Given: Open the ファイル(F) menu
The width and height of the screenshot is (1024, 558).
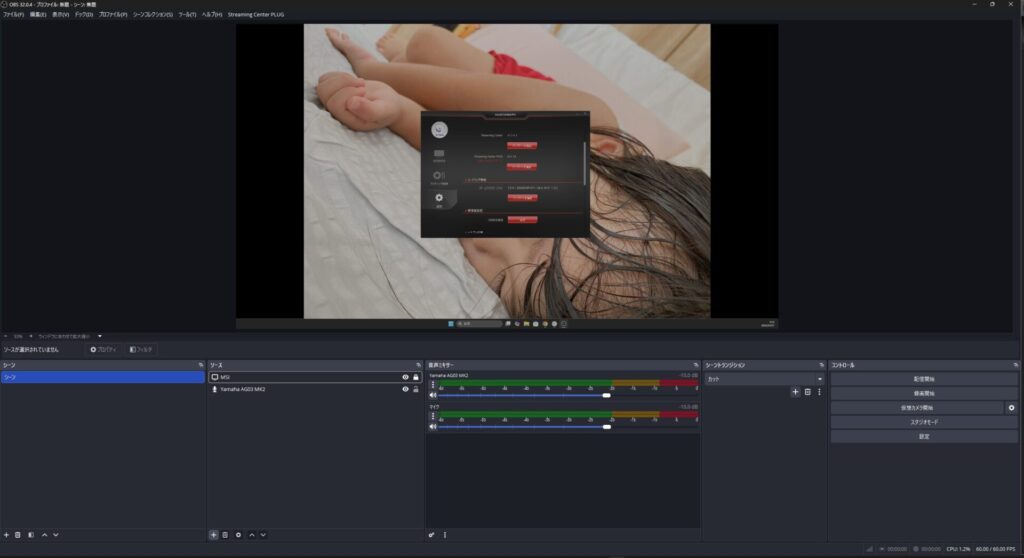Looking at the screenshot, I should point(13,15).
